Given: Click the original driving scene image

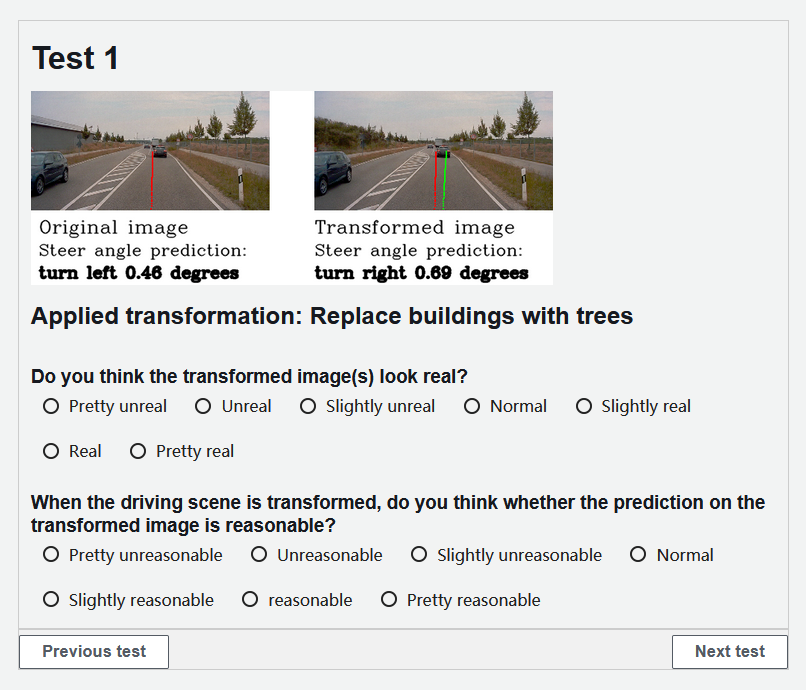Looking at the screenshot, I should 150,151.
